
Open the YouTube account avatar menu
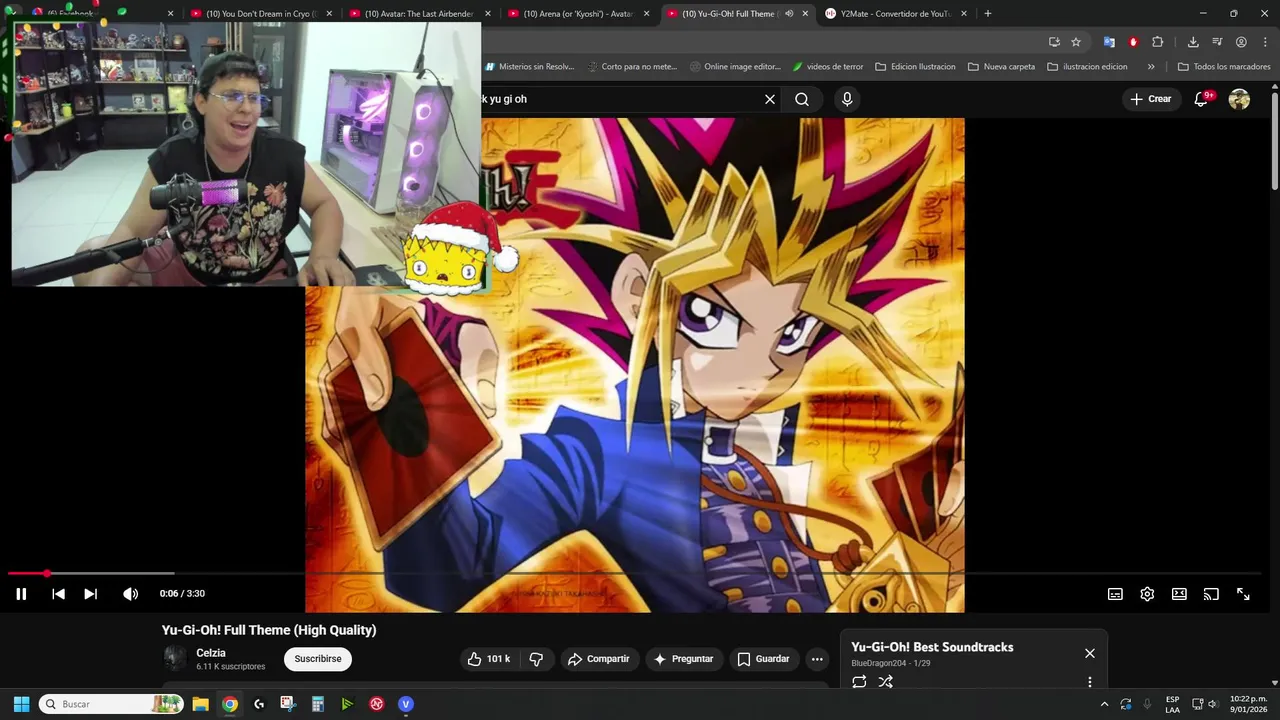pyautogui.click(x=1239, y=99)
